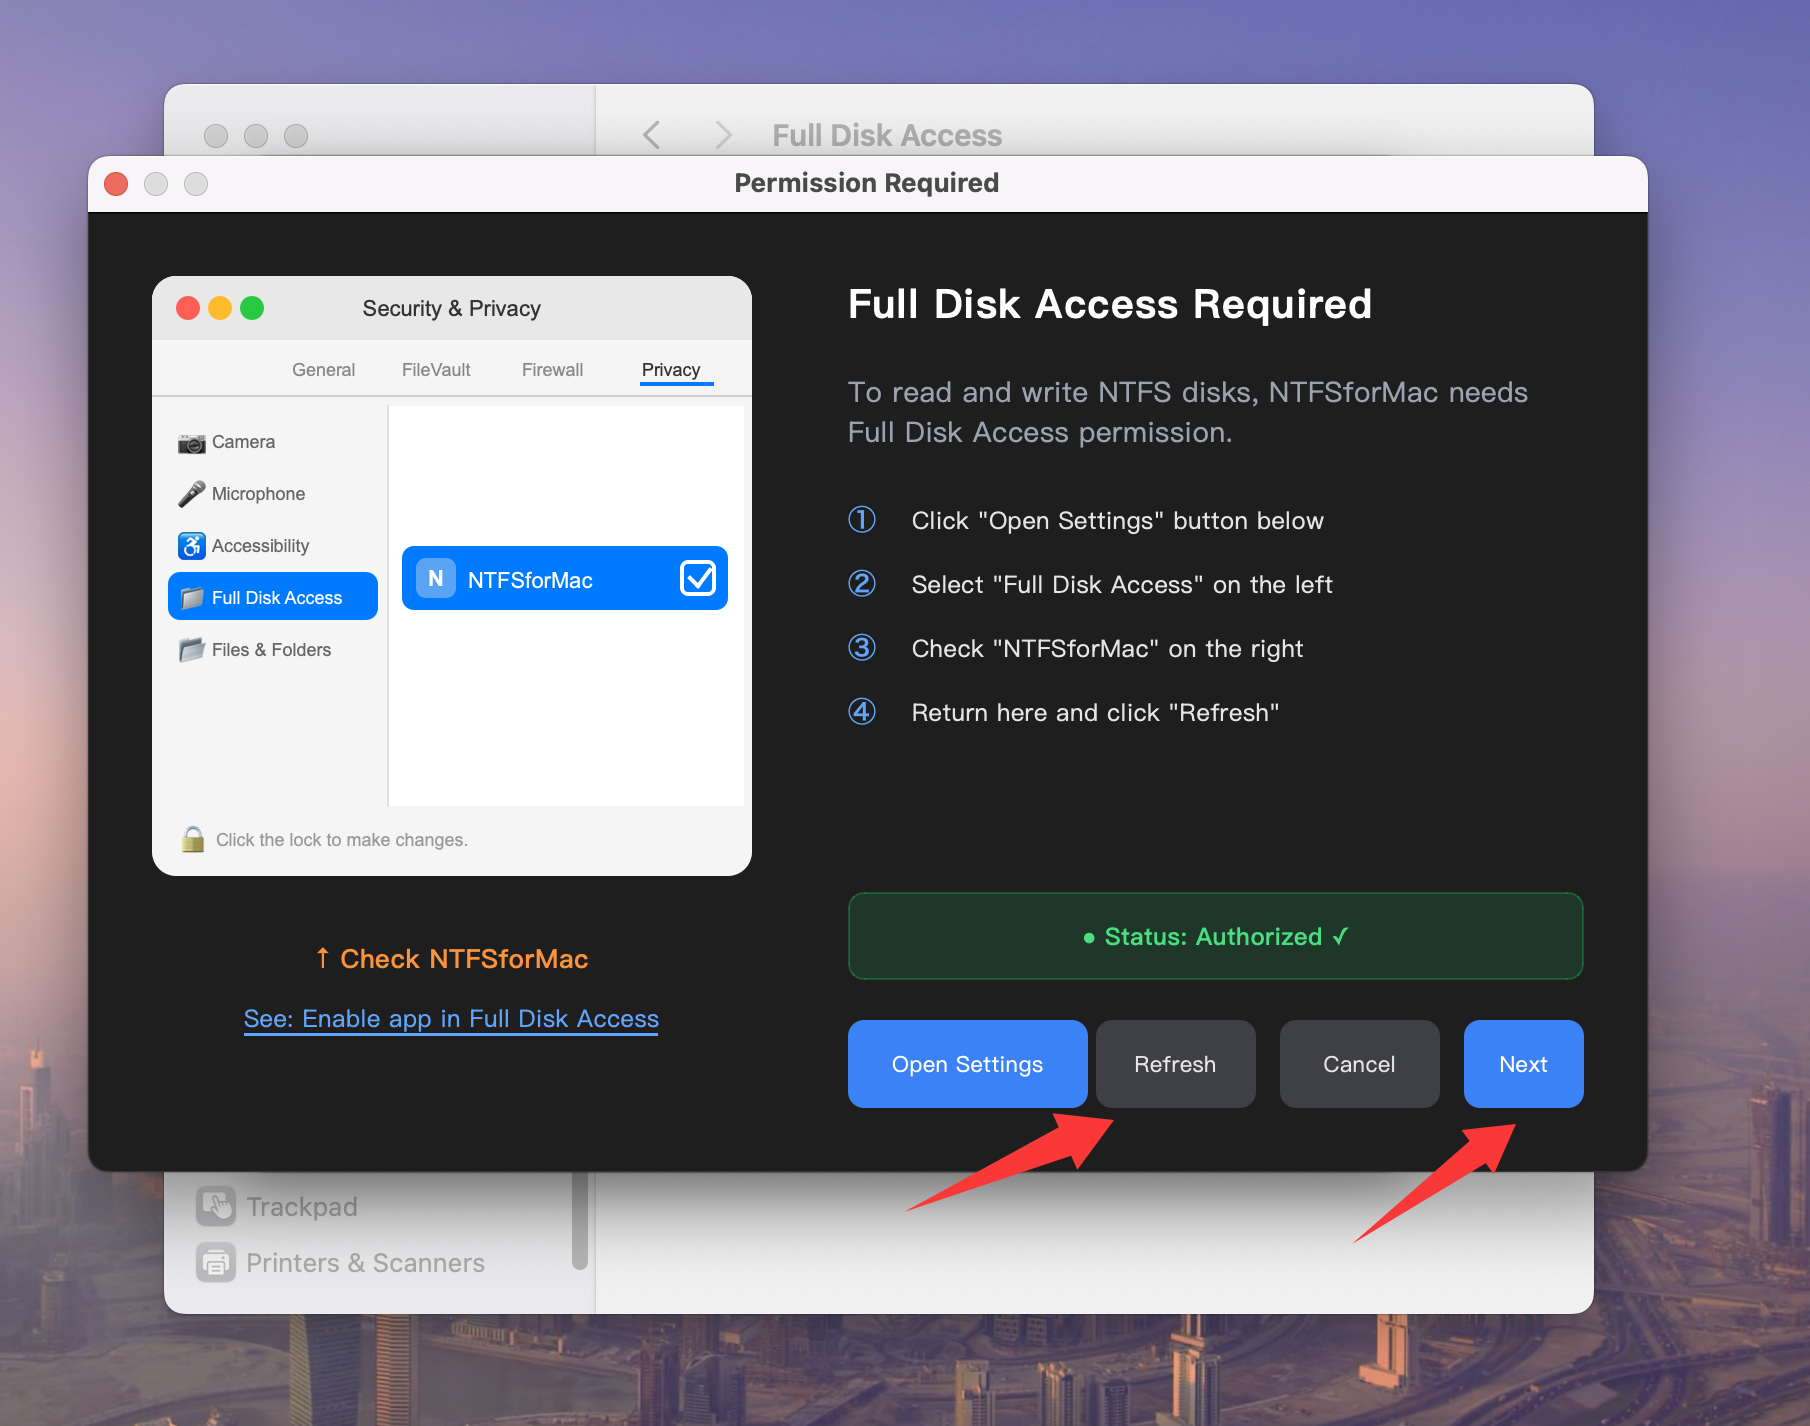Toggle the Status: Authorized indicator
1810x1426 pixels.
(1214, 936)
